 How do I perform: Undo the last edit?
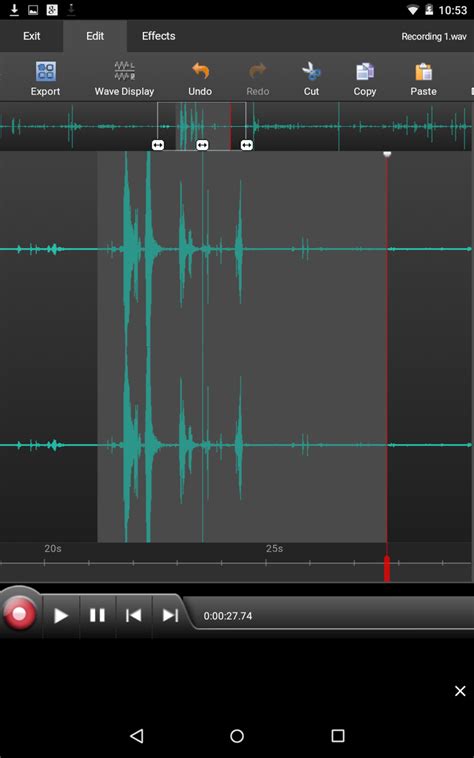click(200, 78)
